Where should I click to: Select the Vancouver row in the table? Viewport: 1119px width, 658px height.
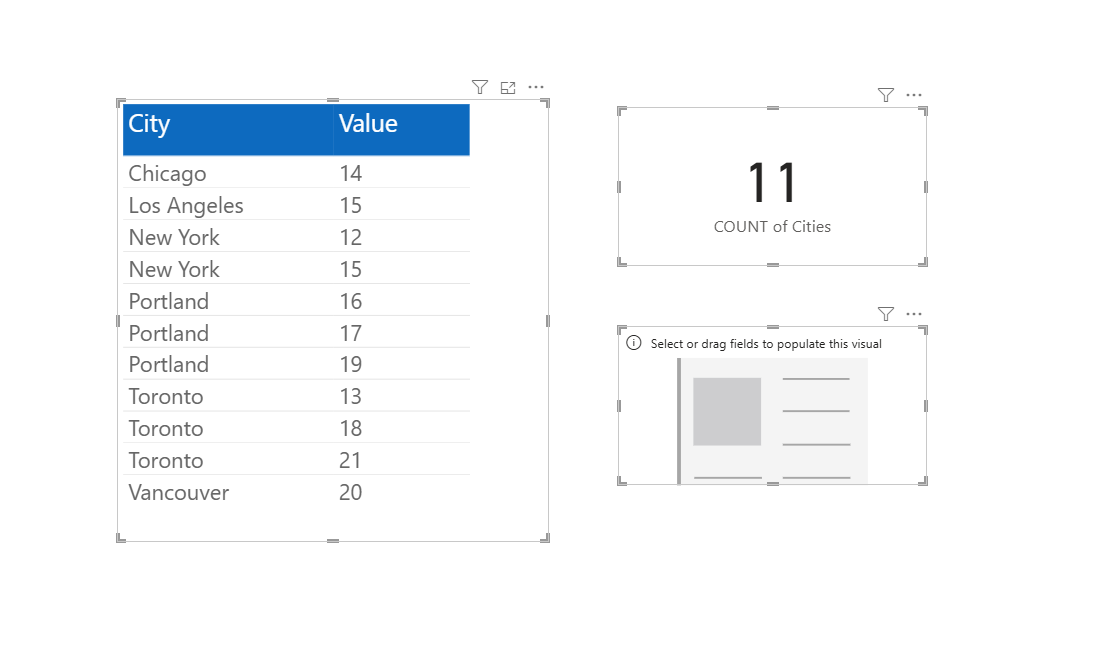click(179, 493)
